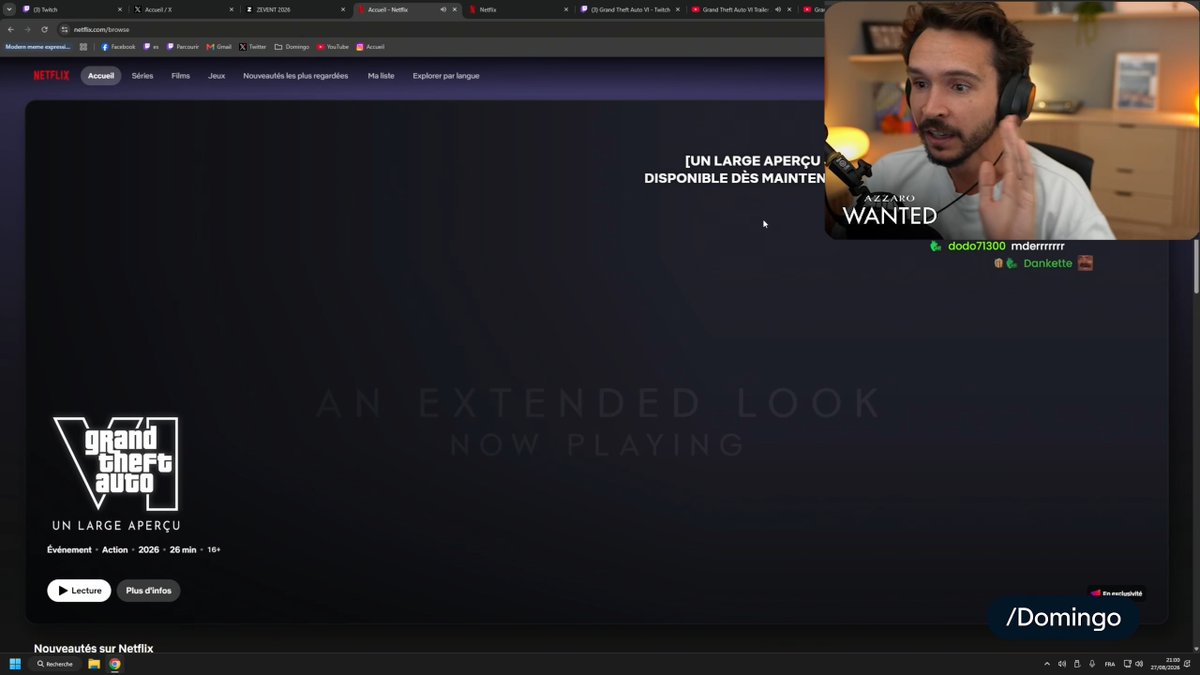Viewport: 1200px width, 675px height.
Task: Open the Parcourir bookmark
Action: pyautogui.click(x=183, y=47)
